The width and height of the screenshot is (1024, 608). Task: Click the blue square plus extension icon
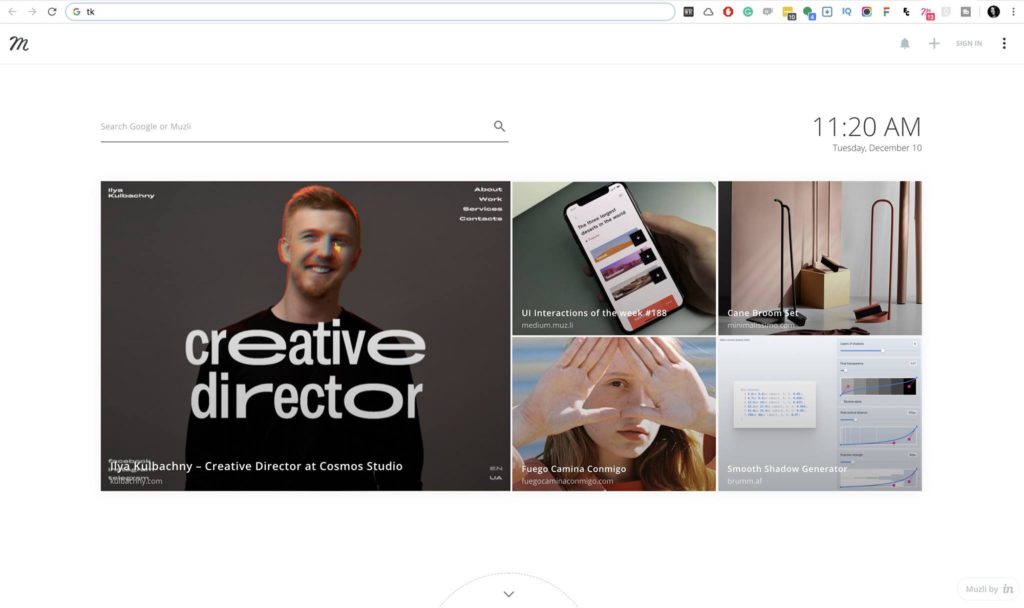(827, 12)
